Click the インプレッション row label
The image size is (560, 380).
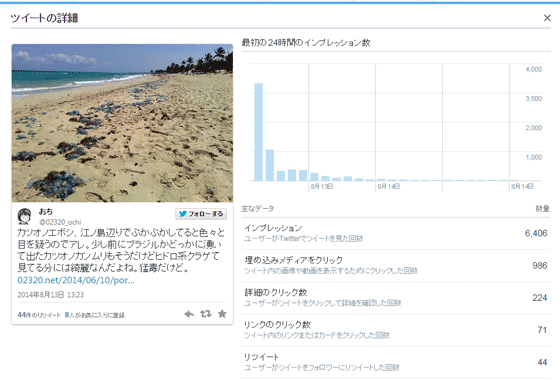[x=273, y=228]
